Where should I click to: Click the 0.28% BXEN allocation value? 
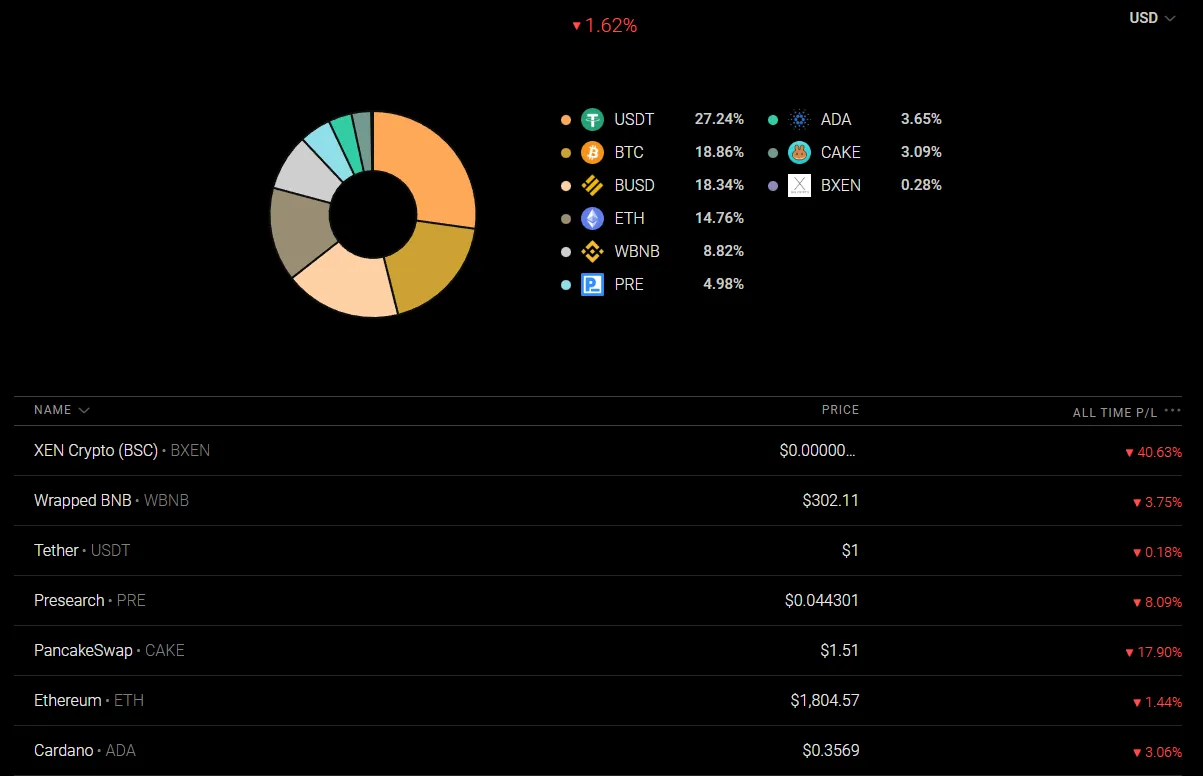click(921, 185)
